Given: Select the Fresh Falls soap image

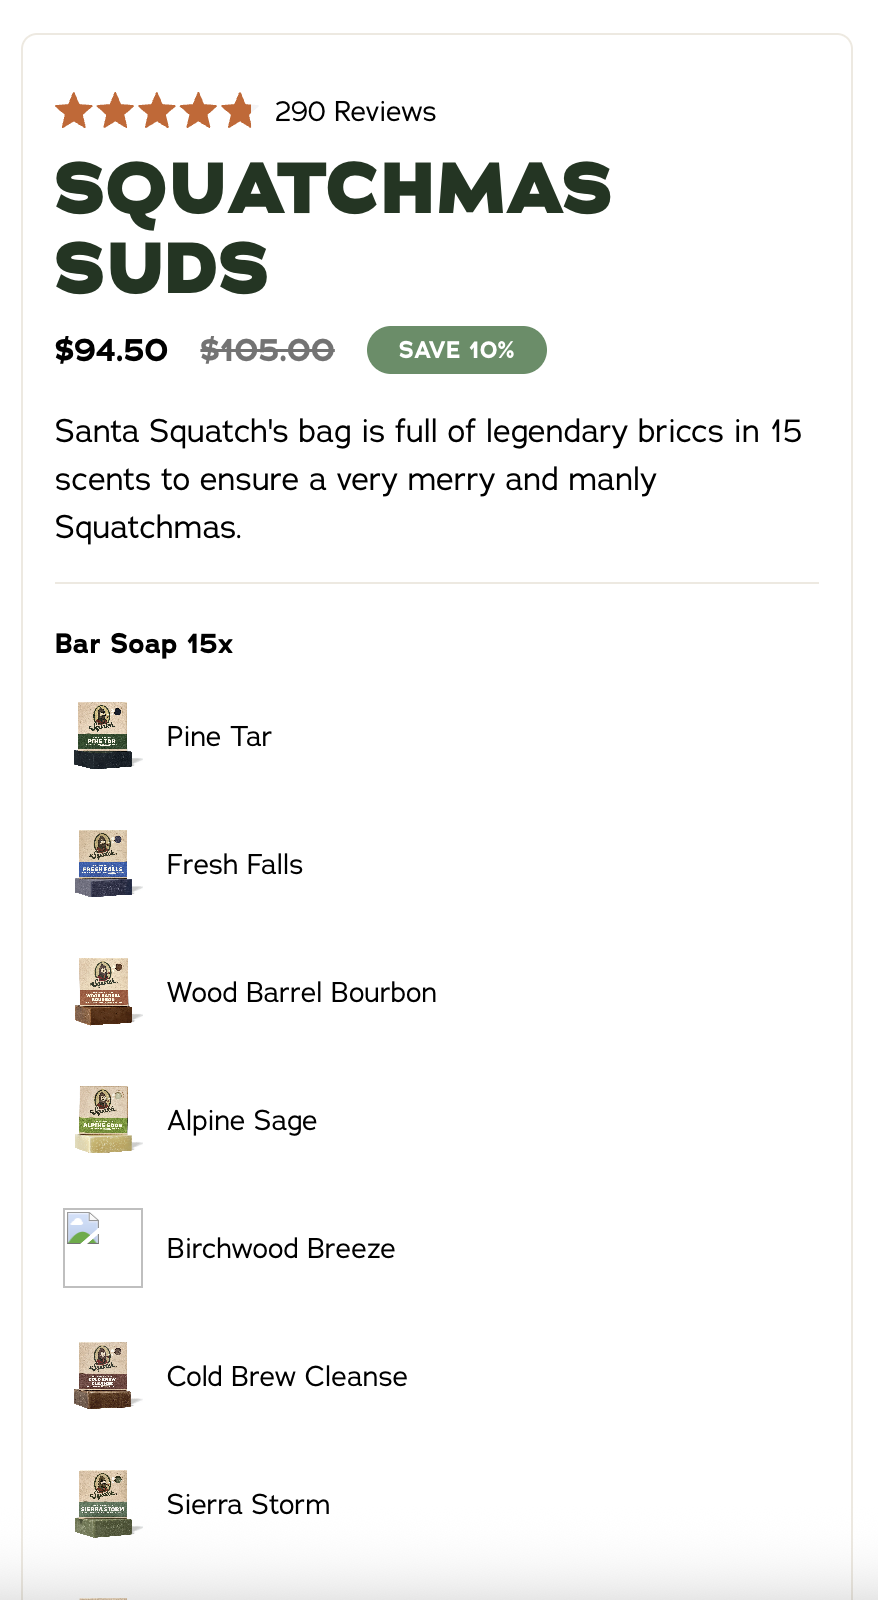Looking at the screenshot, I should point(103,864).
